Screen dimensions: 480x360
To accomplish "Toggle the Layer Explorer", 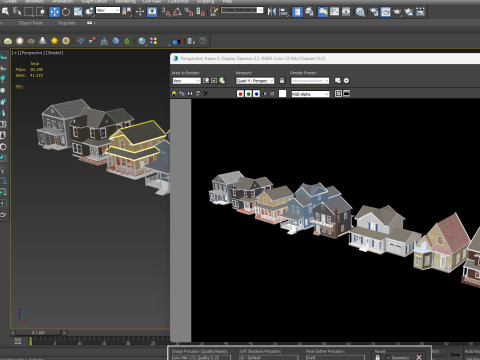I will (x=309, y=12).
